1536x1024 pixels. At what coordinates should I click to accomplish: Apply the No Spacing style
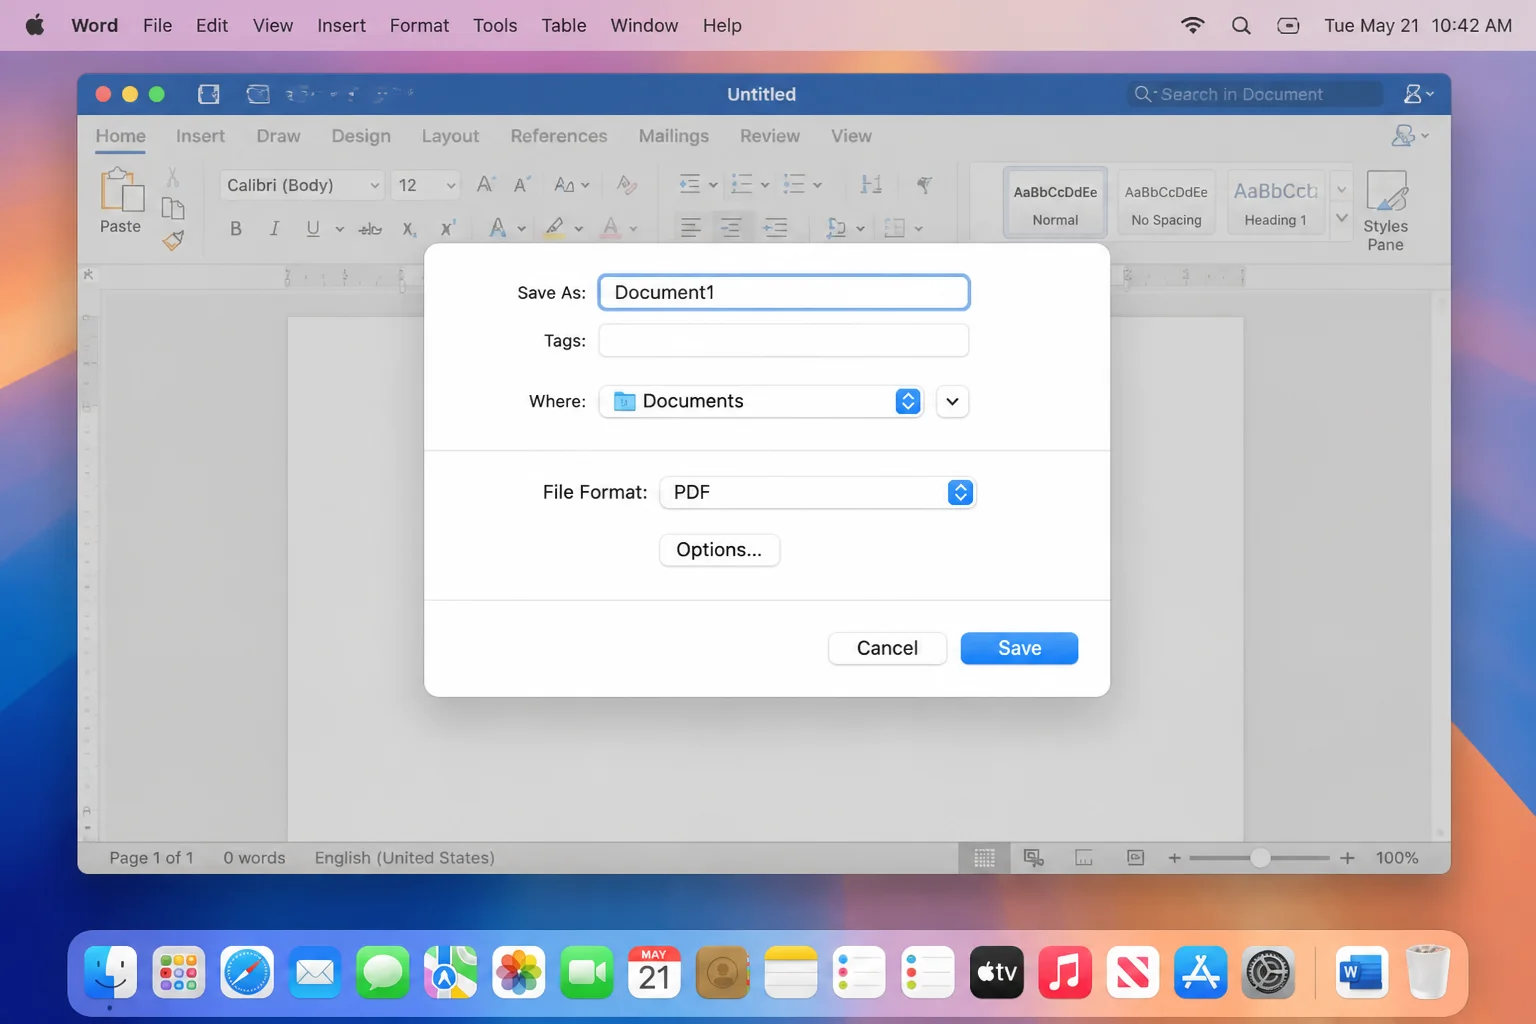(x=1166, y=203)
